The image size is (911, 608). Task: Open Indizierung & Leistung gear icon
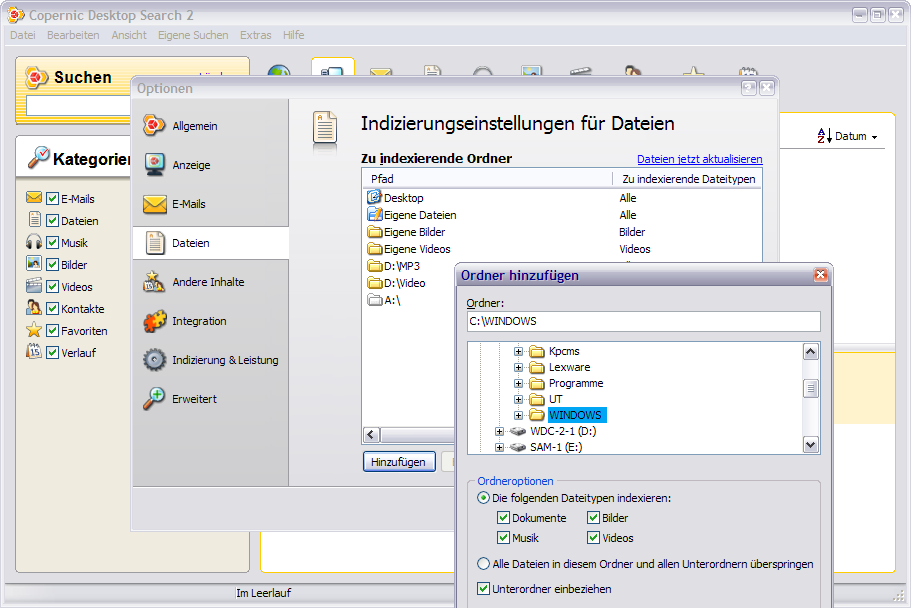pyautogui.click(x=155, y=360)
